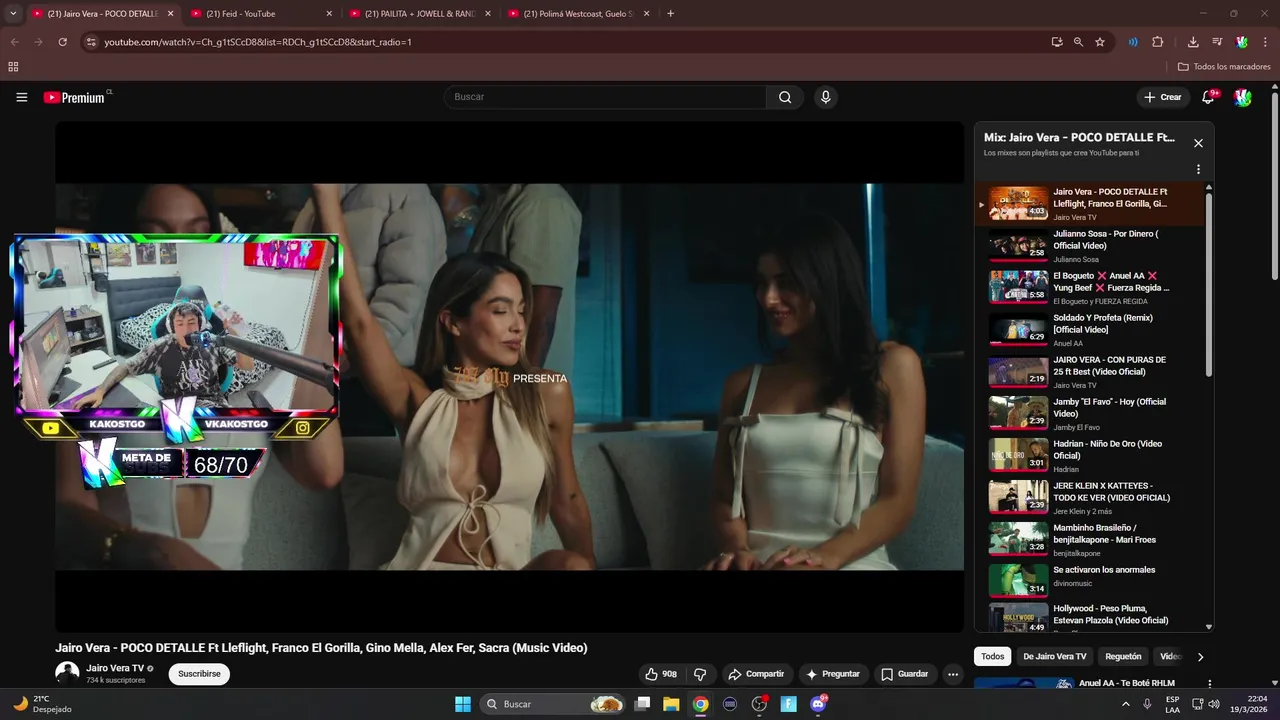This screenshot has height=720, width=1280.
Task: Activate voice search microphone
Action: (x=825, y=97)
